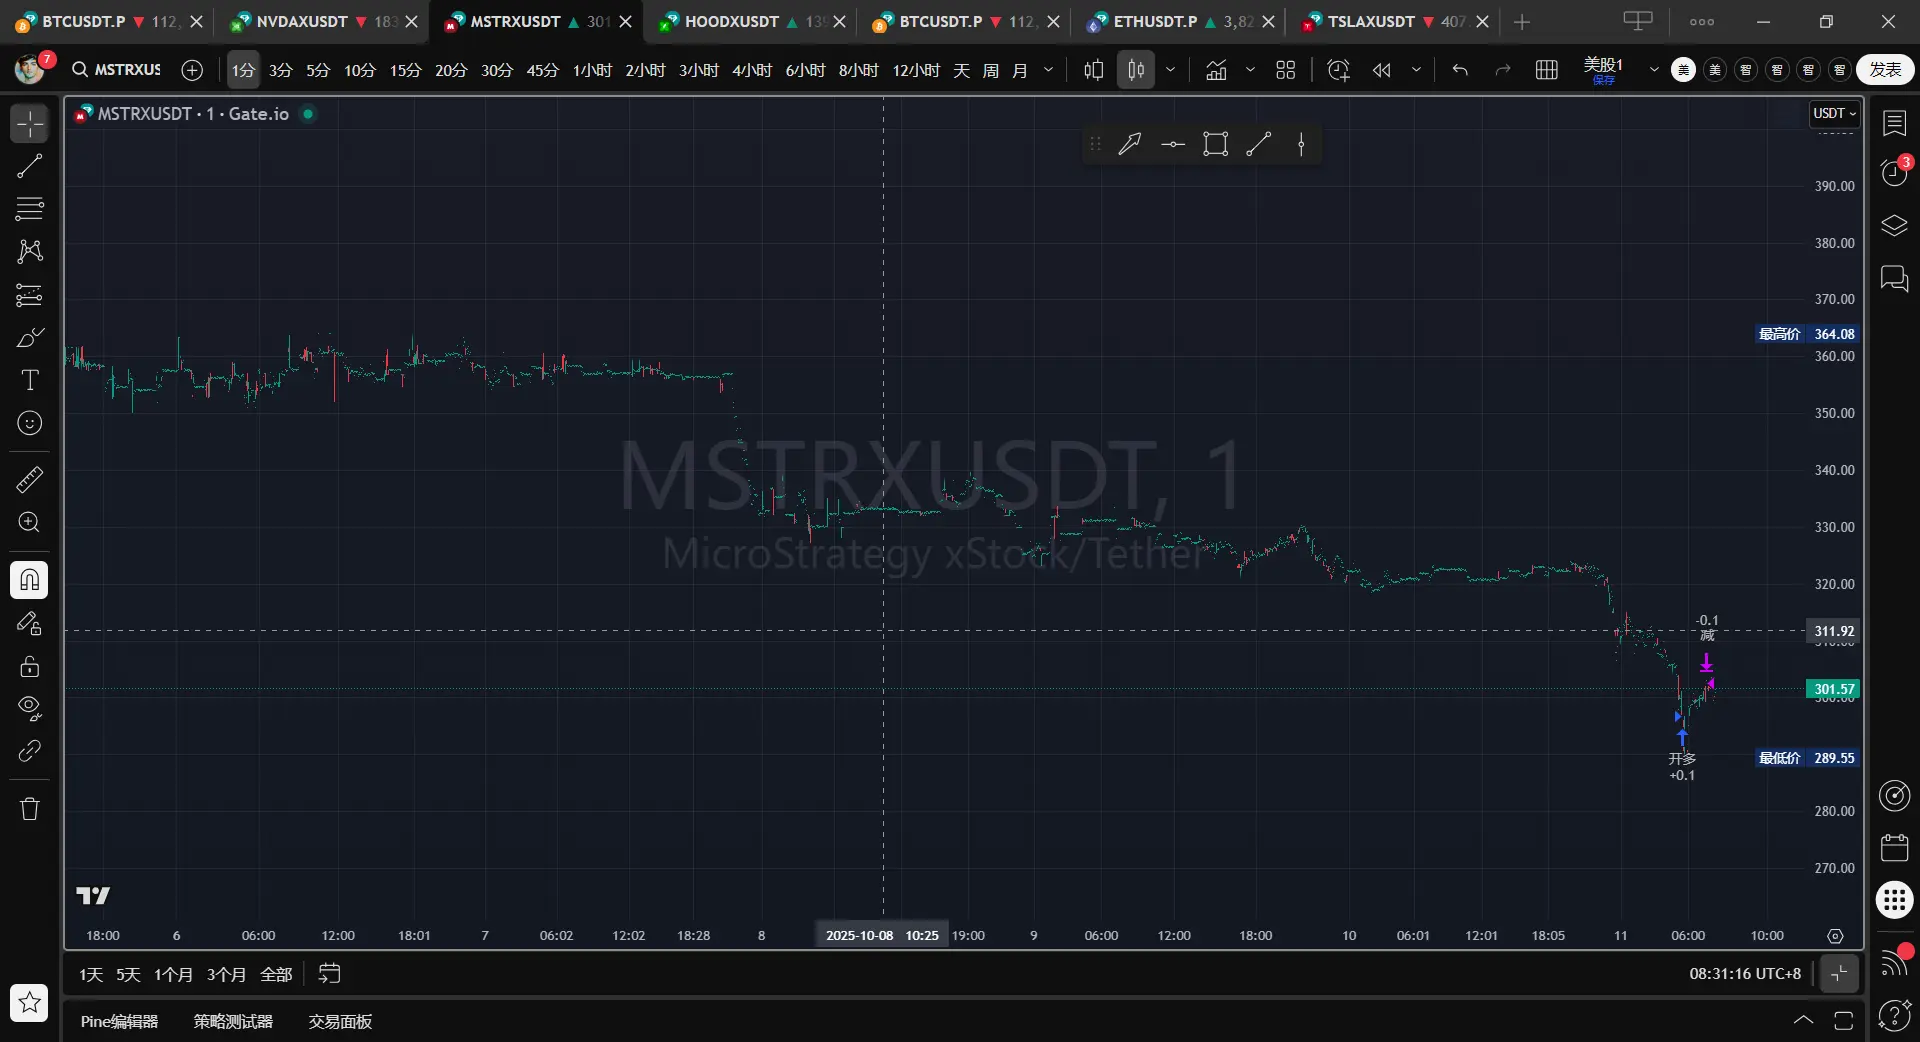Pick the rectangle tool in floating toolbar
The width and height of the screenshot is (1920, 1042).
[1216, 145]
